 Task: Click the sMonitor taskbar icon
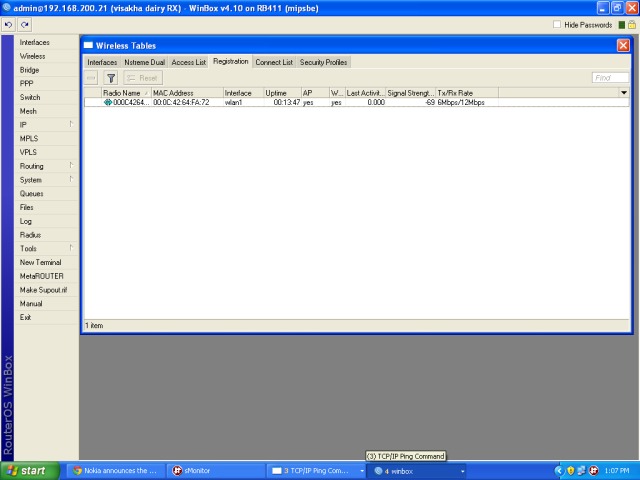(x=177, y=471)
